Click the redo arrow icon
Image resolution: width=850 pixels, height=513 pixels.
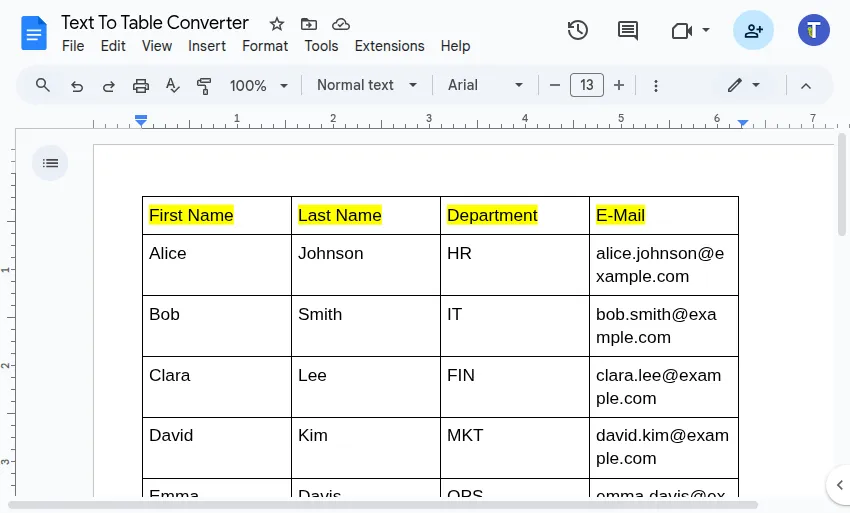pyautogui.click(x=109, y=86)
